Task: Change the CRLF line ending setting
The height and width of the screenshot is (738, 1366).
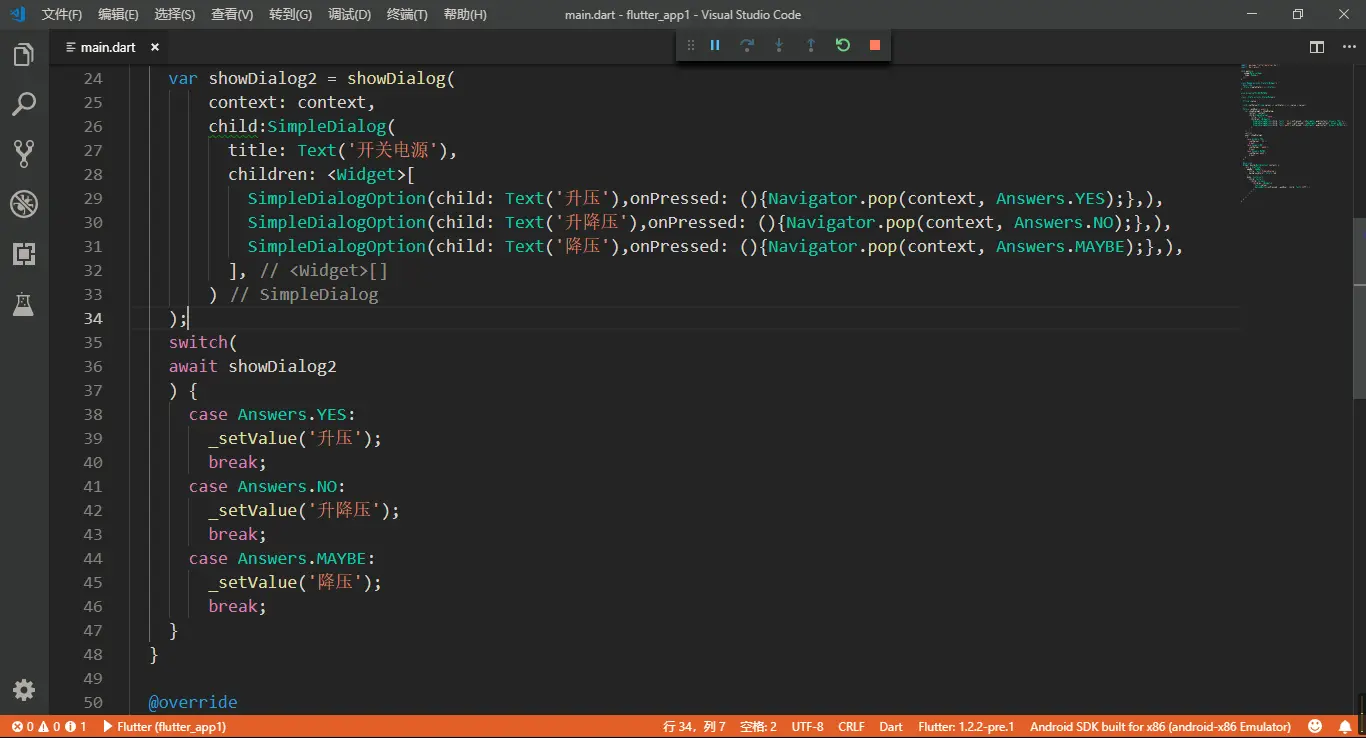Action: coord(851,727)
